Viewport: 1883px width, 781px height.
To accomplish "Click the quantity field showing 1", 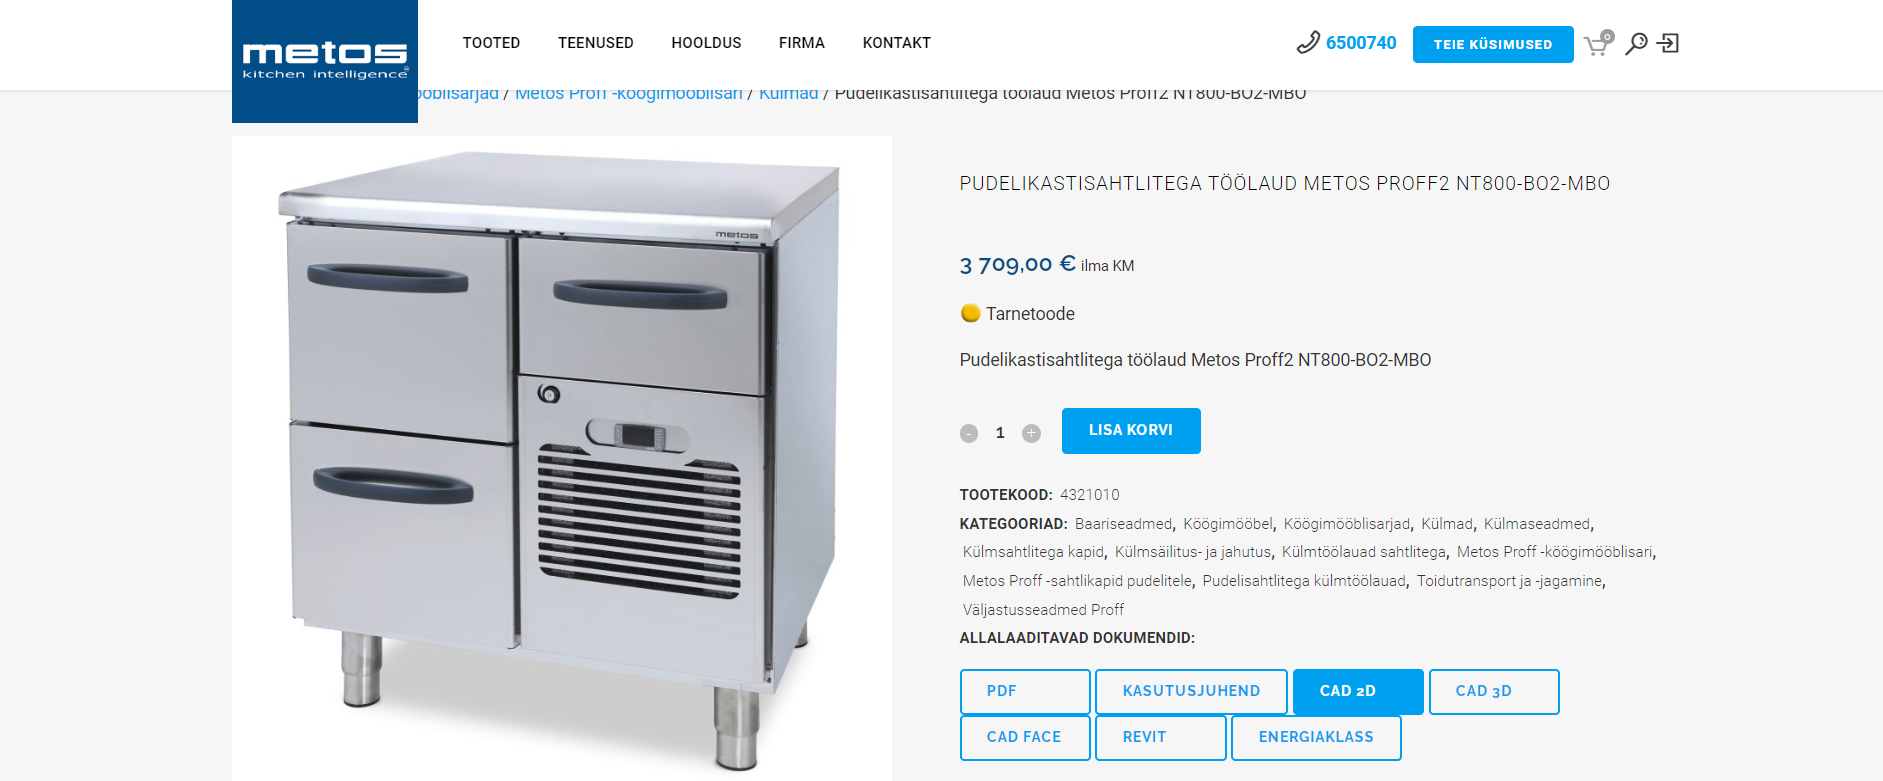I will point(1000,433).
